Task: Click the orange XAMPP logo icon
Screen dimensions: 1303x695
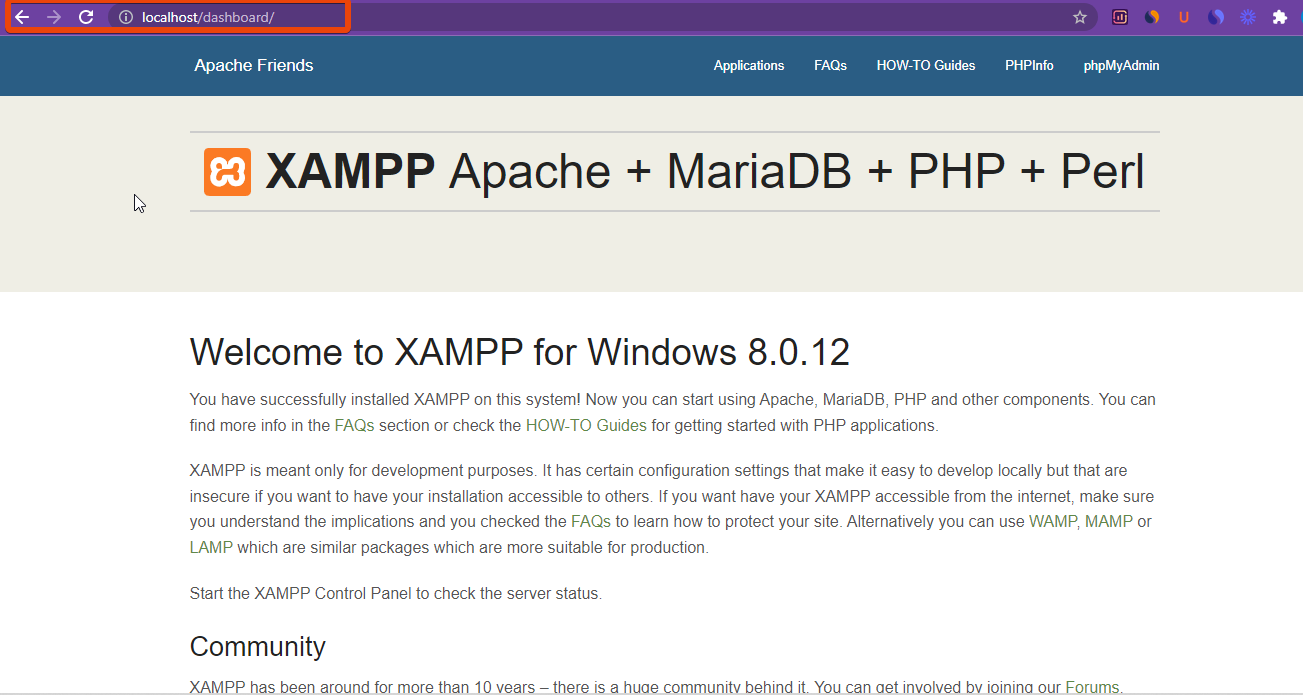Action: (x=228, y=172)
